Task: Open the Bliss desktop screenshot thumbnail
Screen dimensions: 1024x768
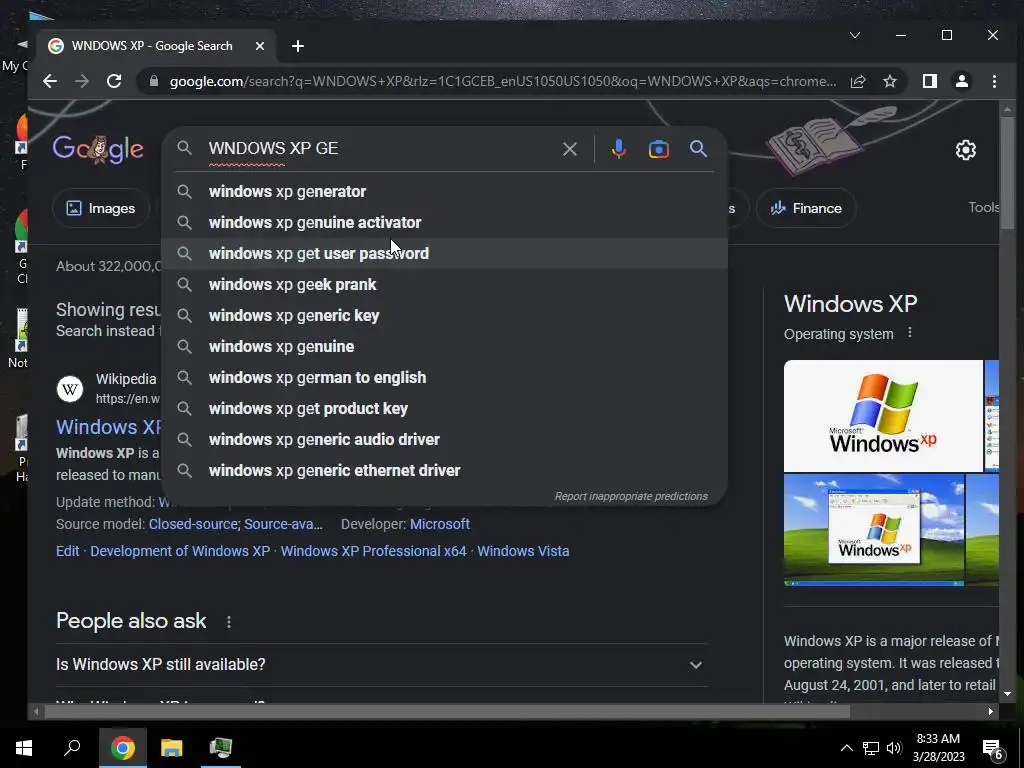Action: pos(874,530)
